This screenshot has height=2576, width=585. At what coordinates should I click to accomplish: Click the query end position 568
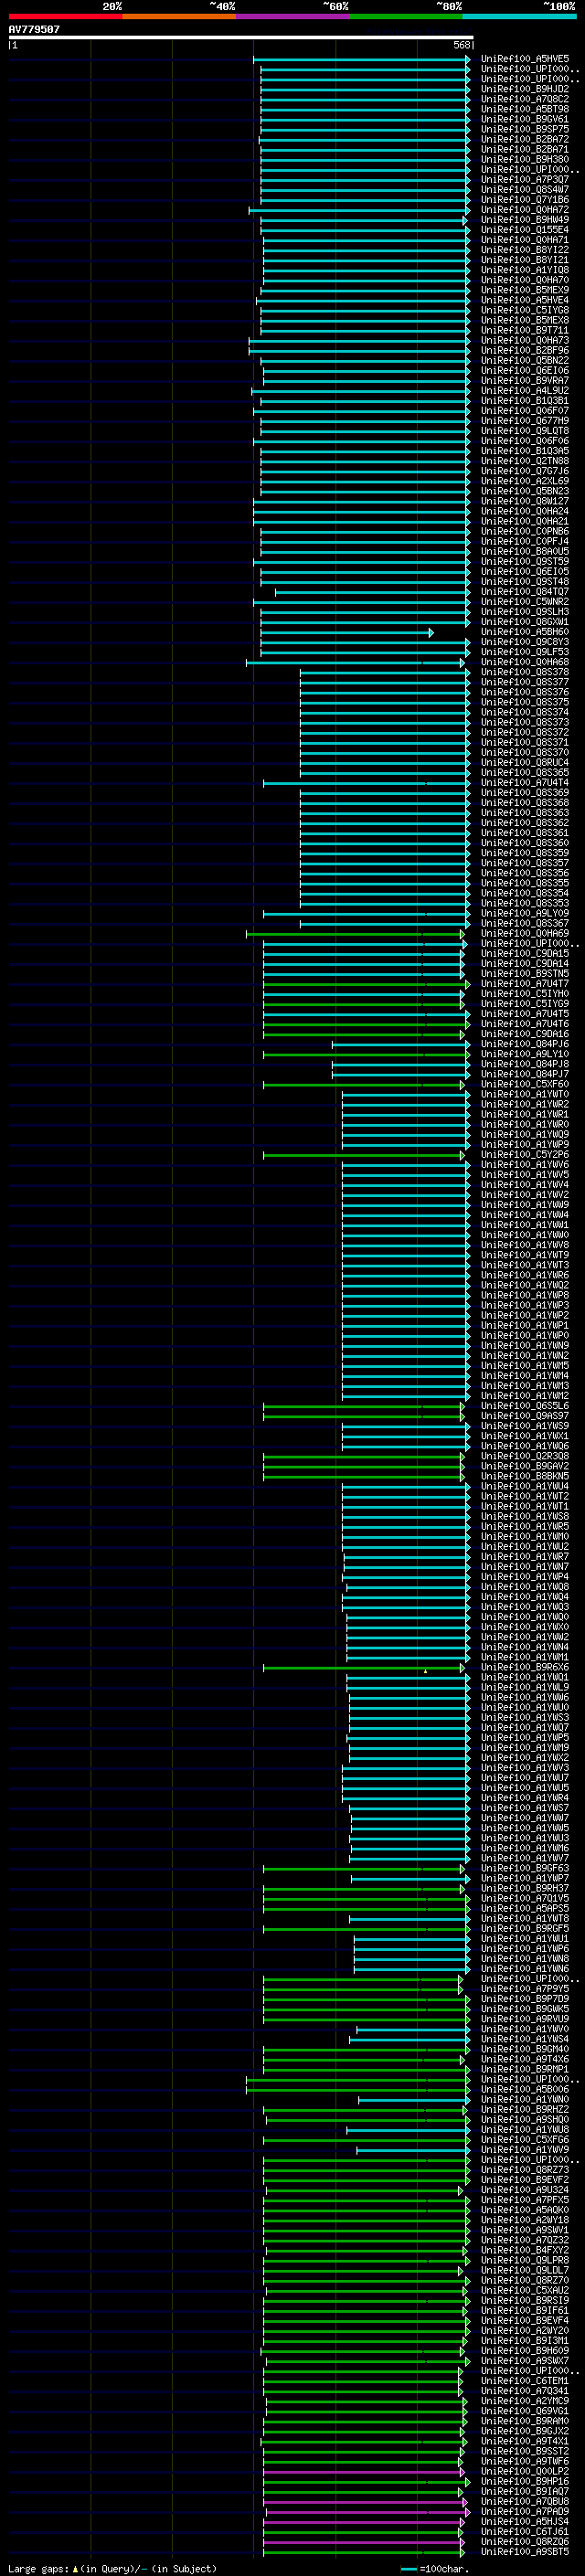point(462,45)
